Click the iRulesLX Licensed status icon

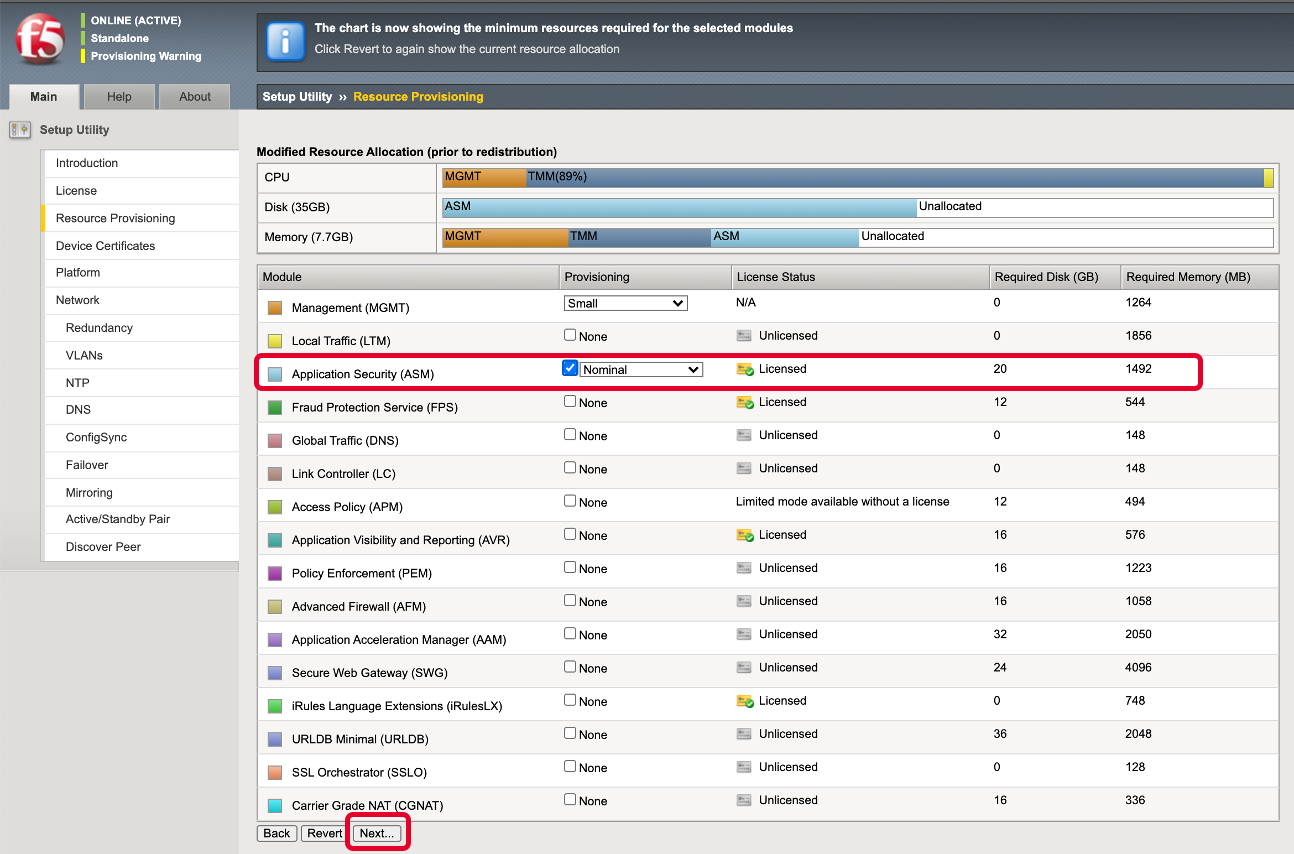coord(745,702)
